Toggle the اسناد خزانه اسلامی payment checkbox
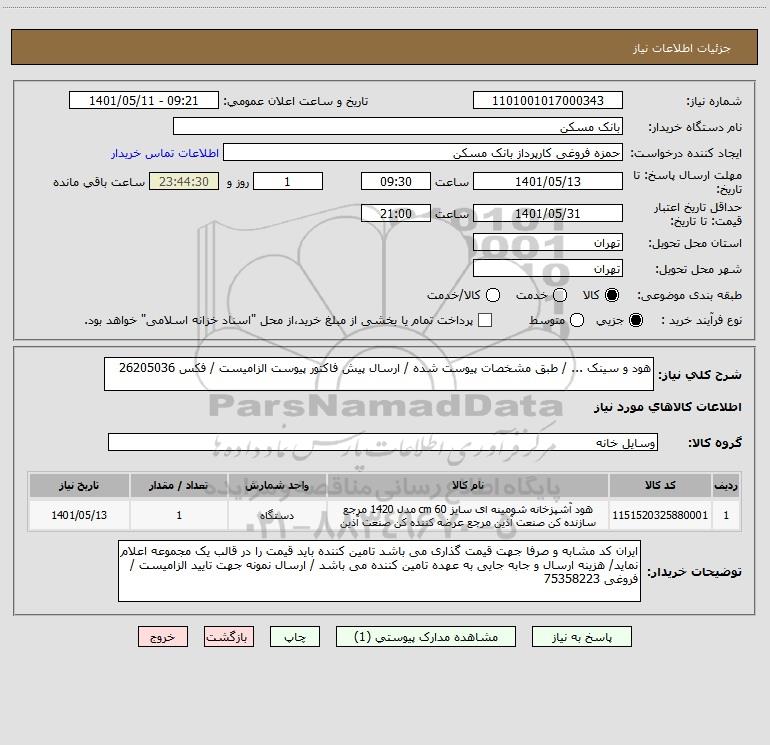 coord(485,320)
